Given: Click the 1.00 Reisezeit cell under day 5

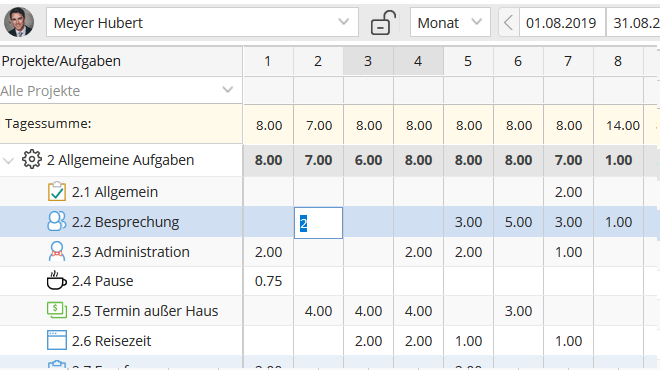Looking at the screenshot, I should [468, 341].
